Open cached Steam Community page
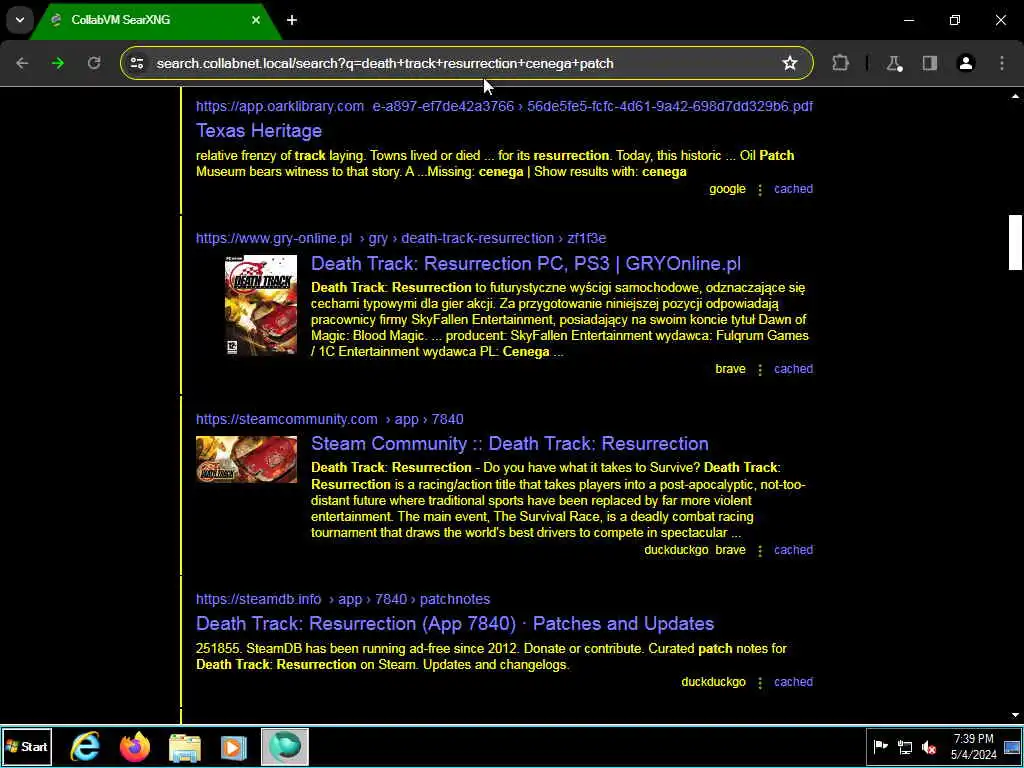 pyautogui.click(x=793, y=550)
